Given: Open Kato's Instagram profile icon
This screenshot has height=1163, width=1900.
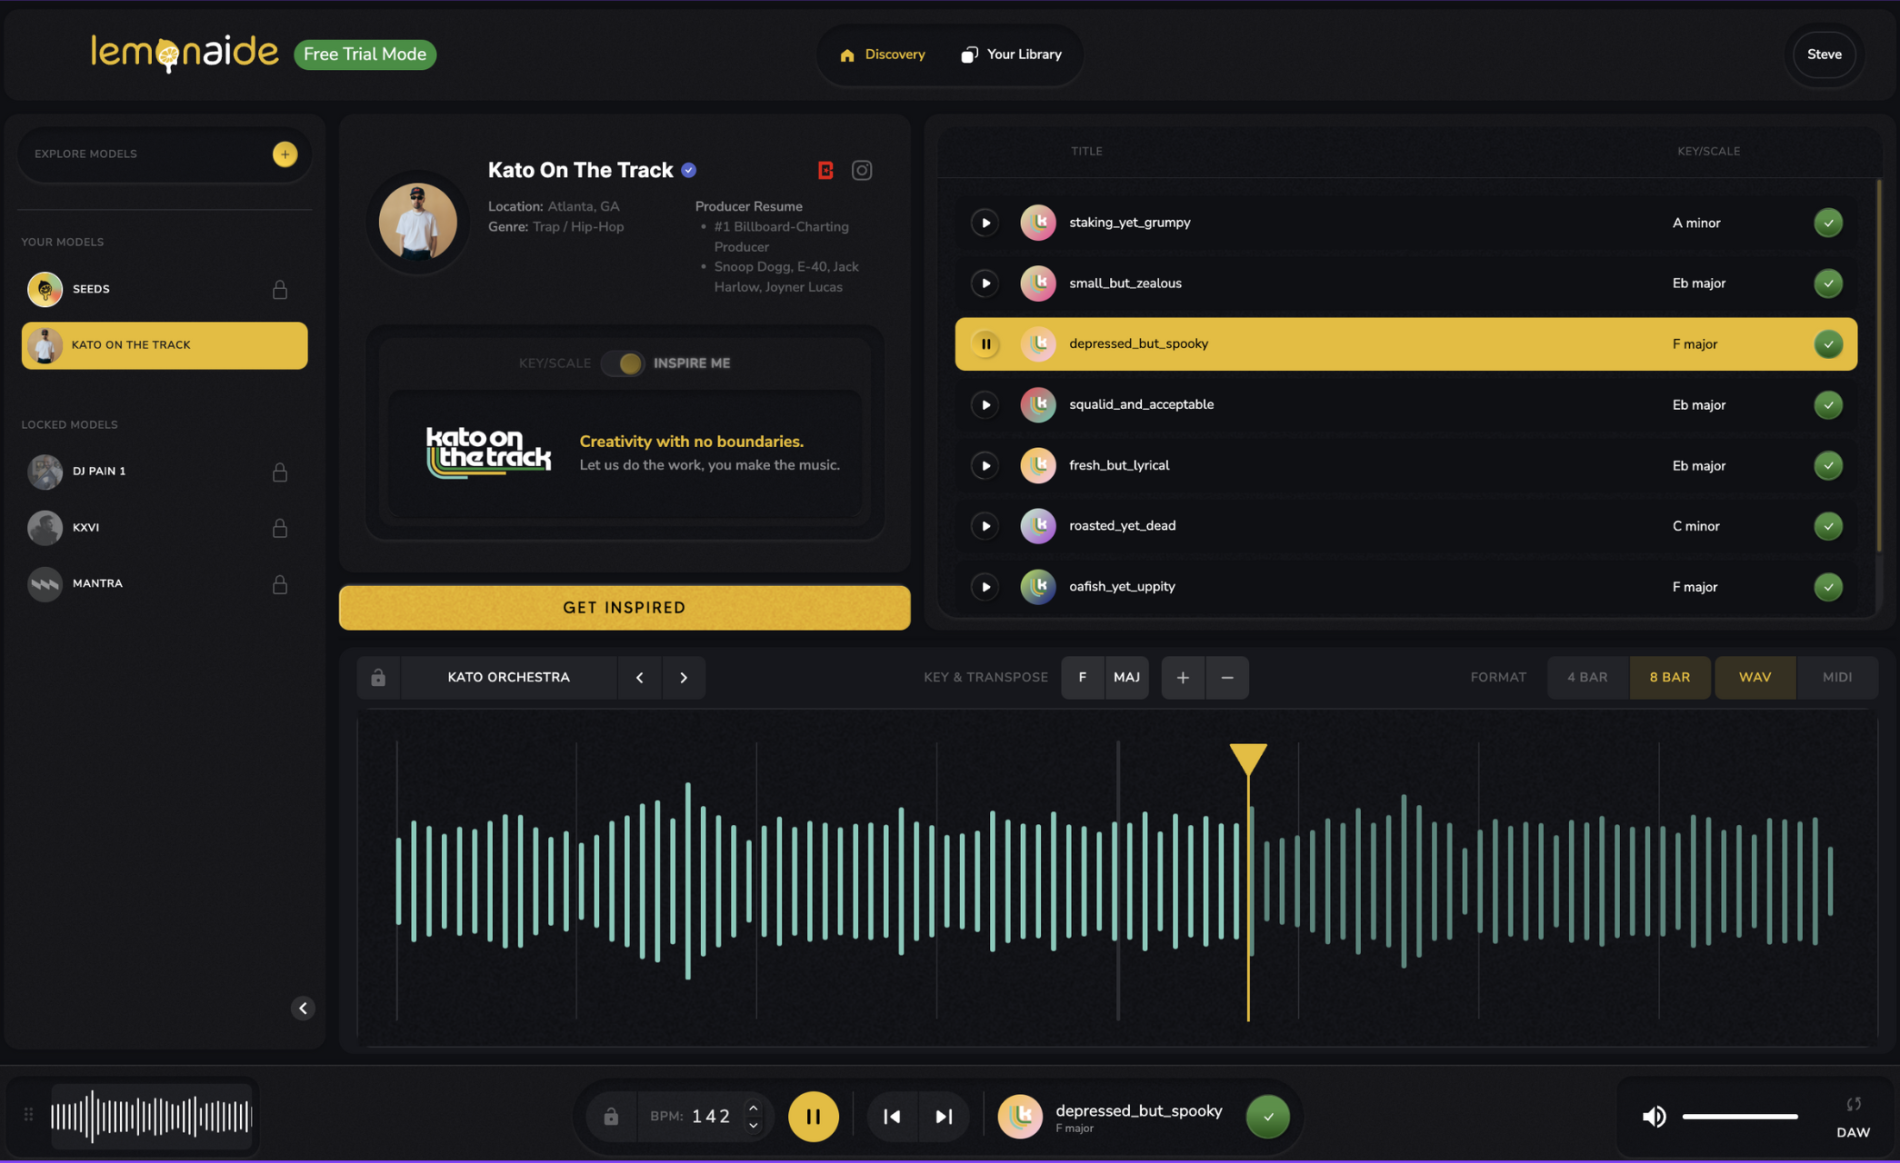Looking at the screenshot, I should [x=862, y=171].
